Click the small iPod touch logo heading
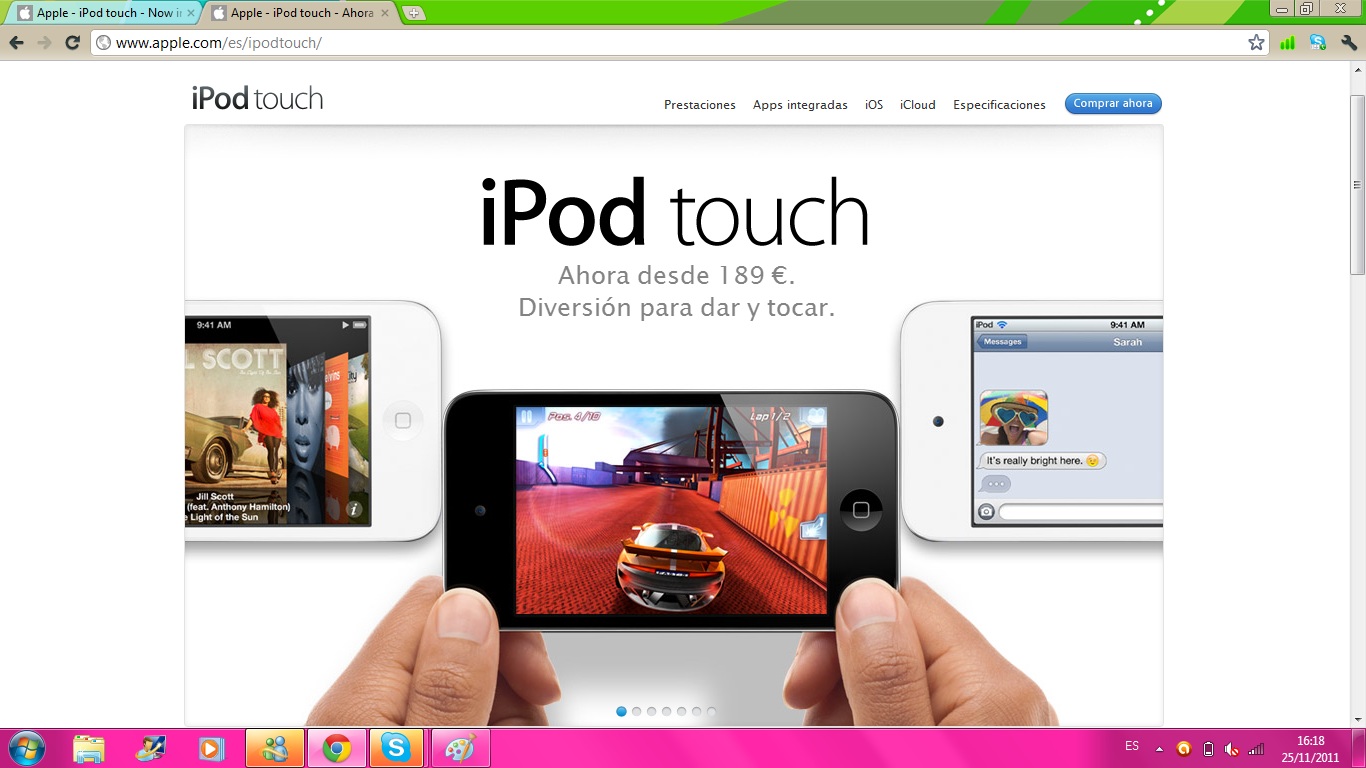 tap(257, 98)
